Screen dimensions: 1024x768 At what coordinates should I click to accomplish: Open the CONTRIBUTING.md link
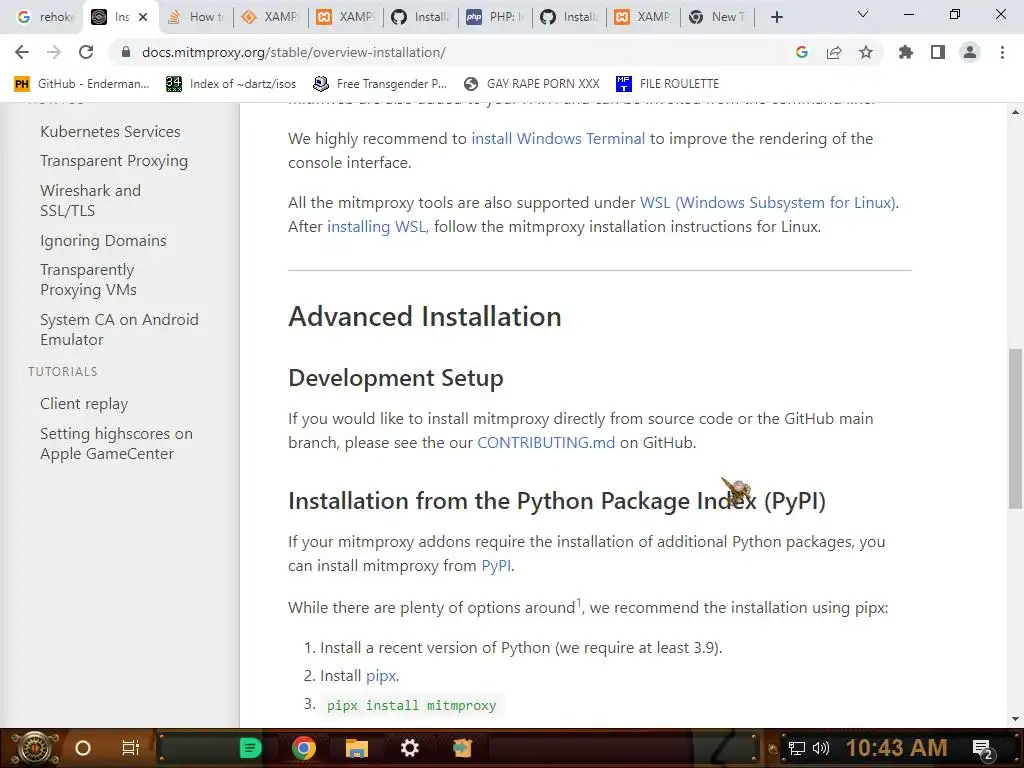point(546,442)
